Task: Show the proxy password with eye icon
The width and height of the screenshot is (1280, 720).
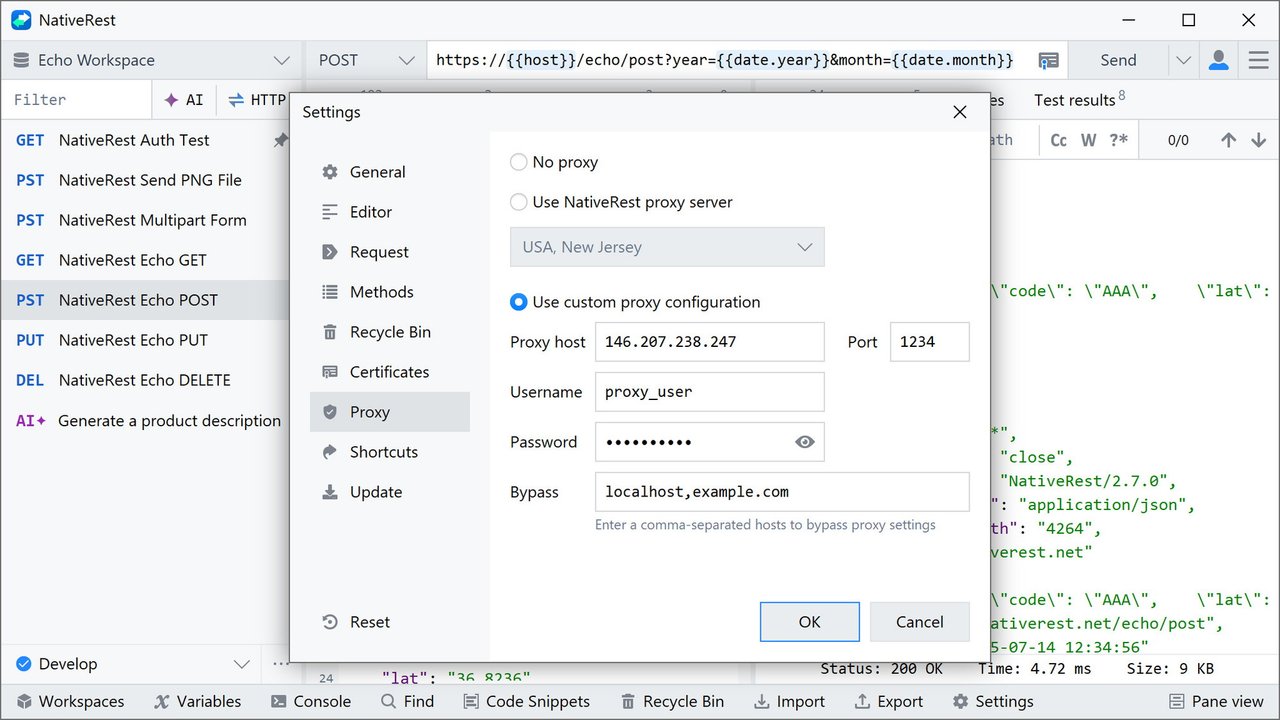Action: tap(804, 442)
